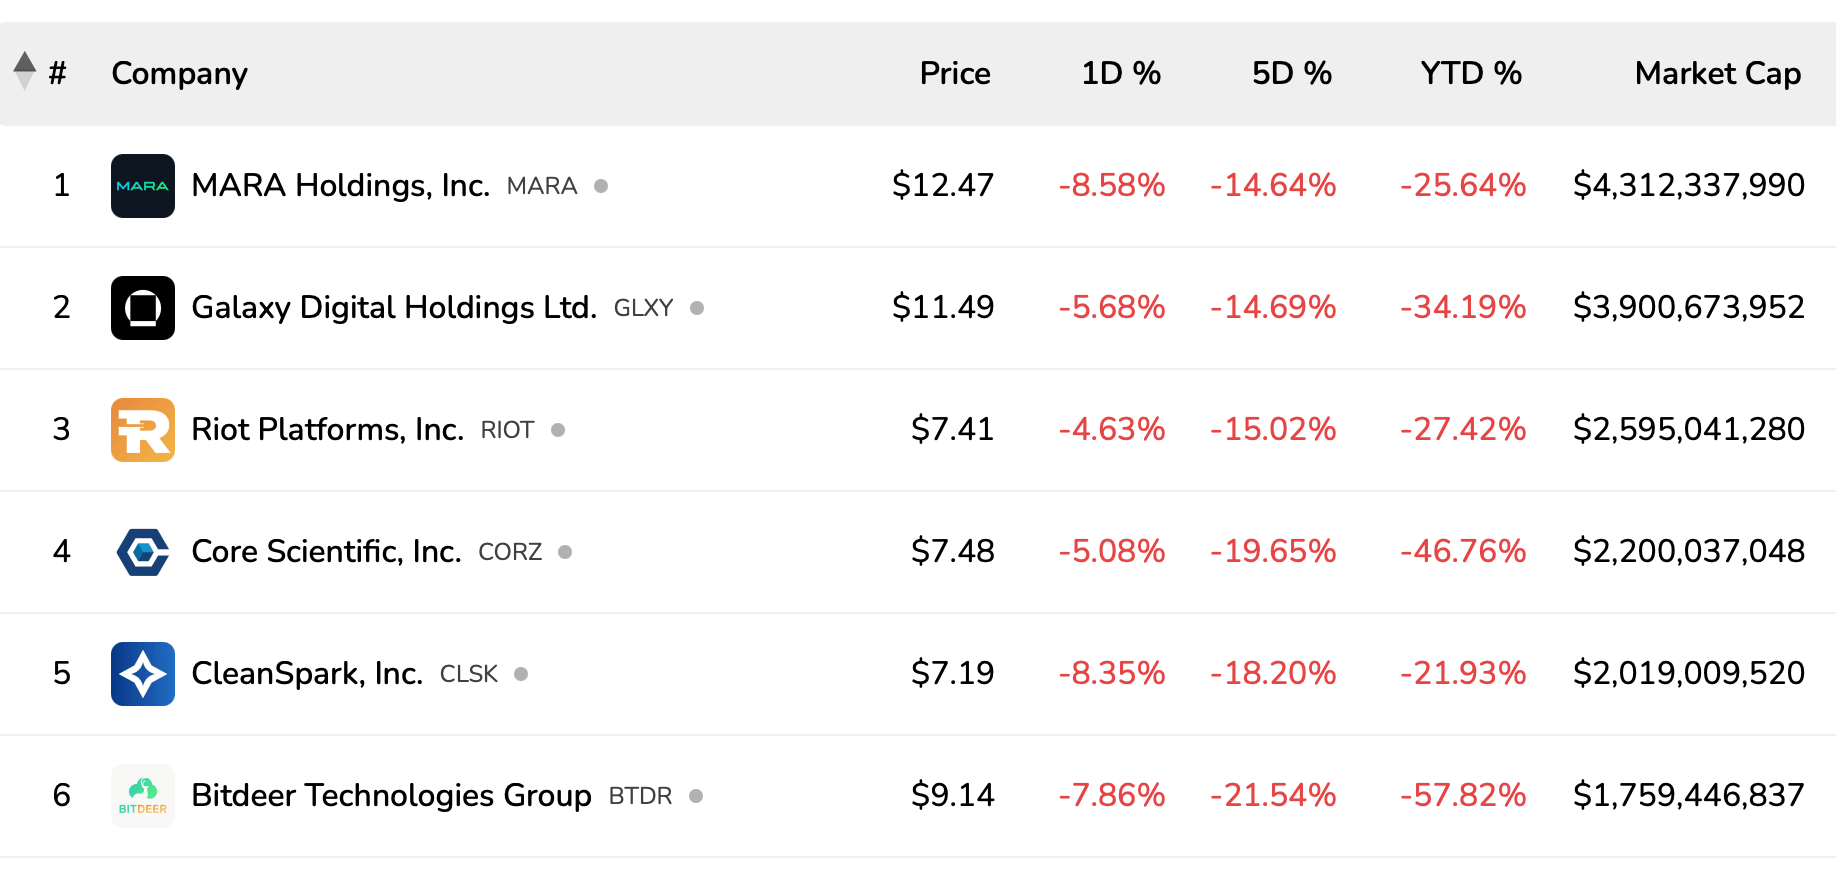Click the gray status dot beside BTDR ticker

(696, 796)
